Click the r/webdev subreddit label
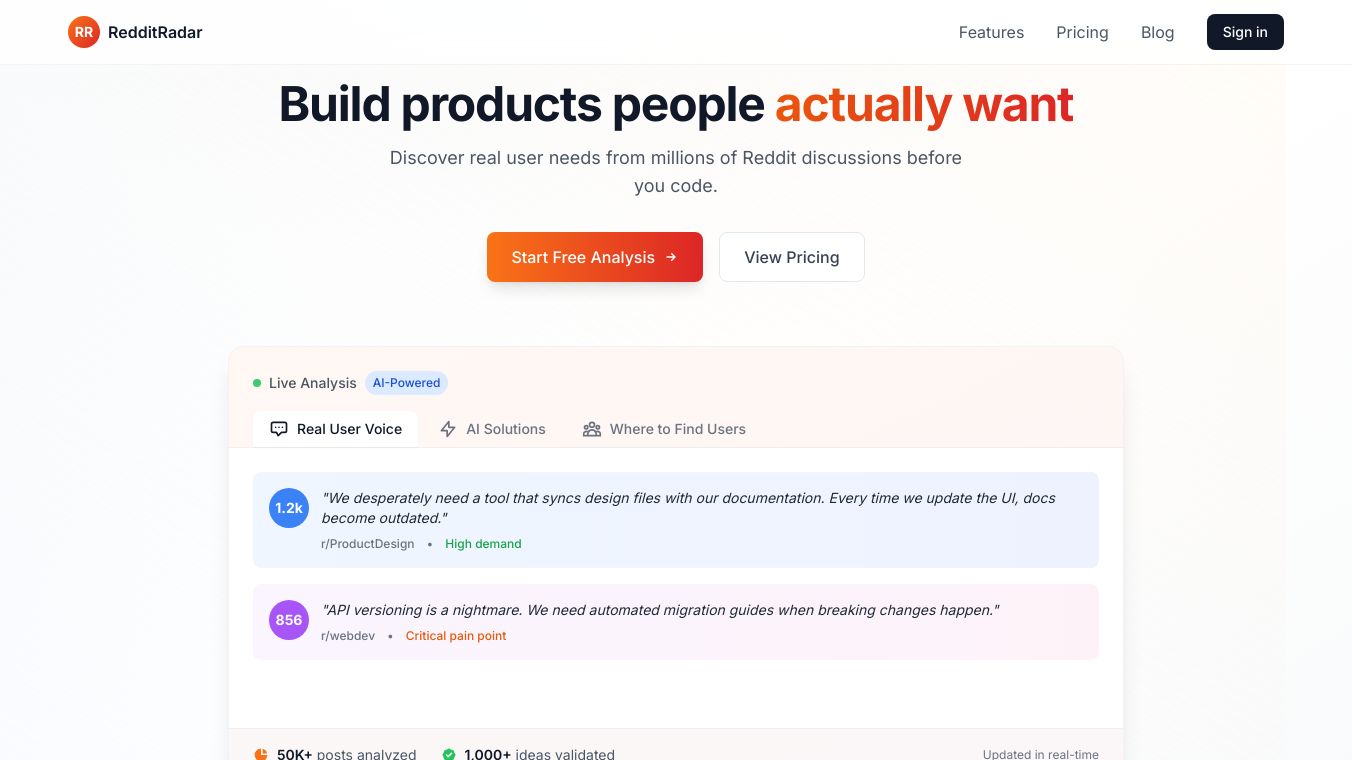This screenshot has width=1352, height=760. pyautogui.click(x=348, y=636)
